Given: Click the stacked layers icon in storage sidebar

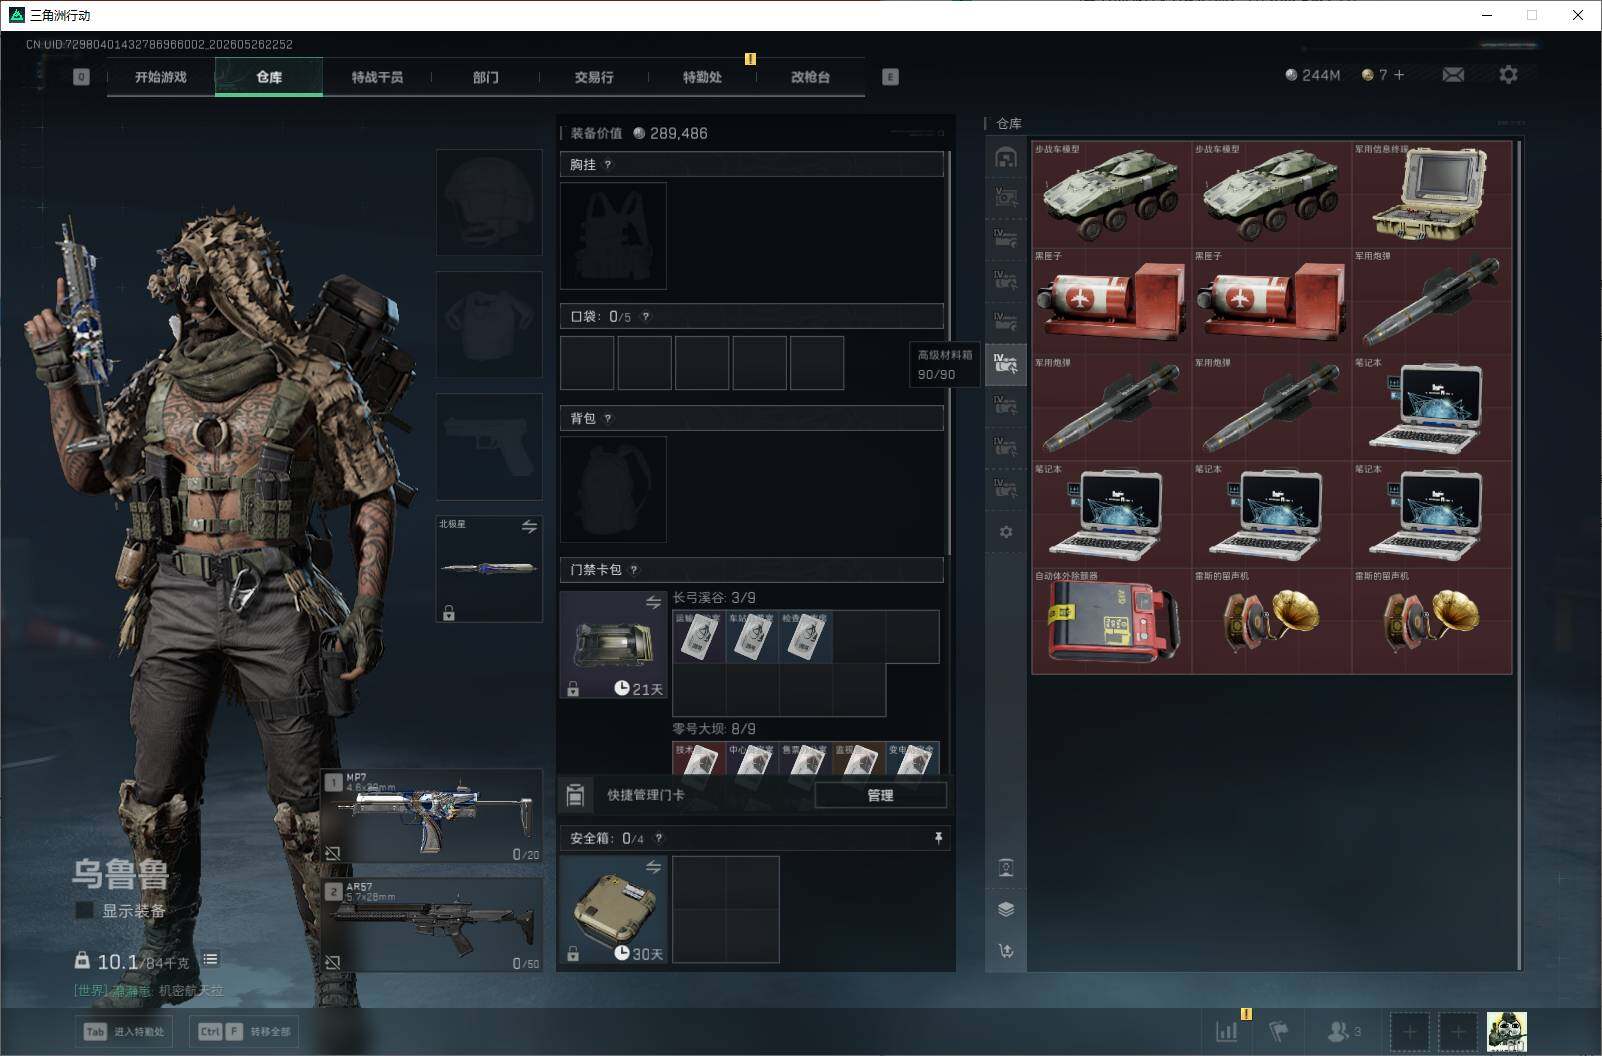Looking at the screenshot, I should pos(1006,909).
